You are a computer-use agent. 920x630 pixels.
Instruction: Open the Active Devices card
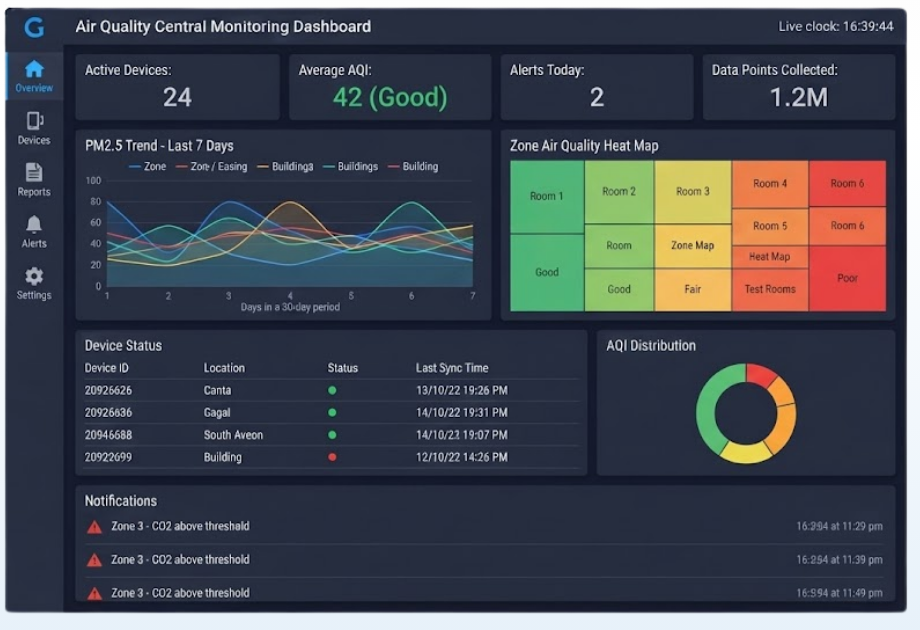177,87
